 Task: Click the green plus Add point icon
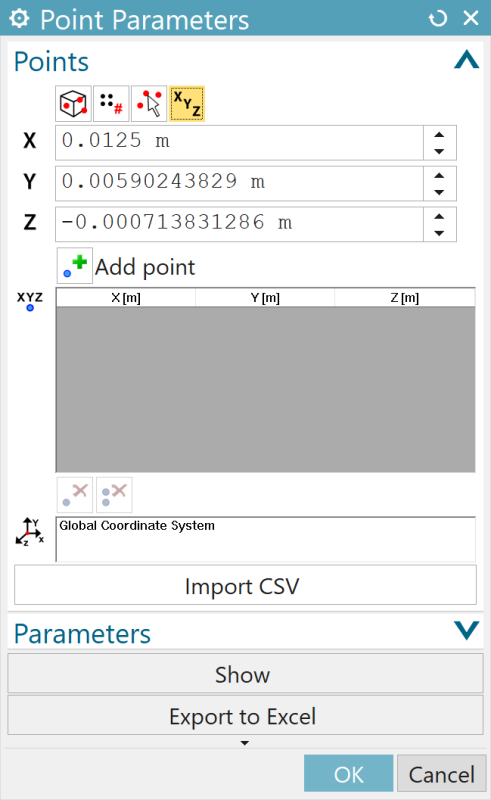(75, 266)
